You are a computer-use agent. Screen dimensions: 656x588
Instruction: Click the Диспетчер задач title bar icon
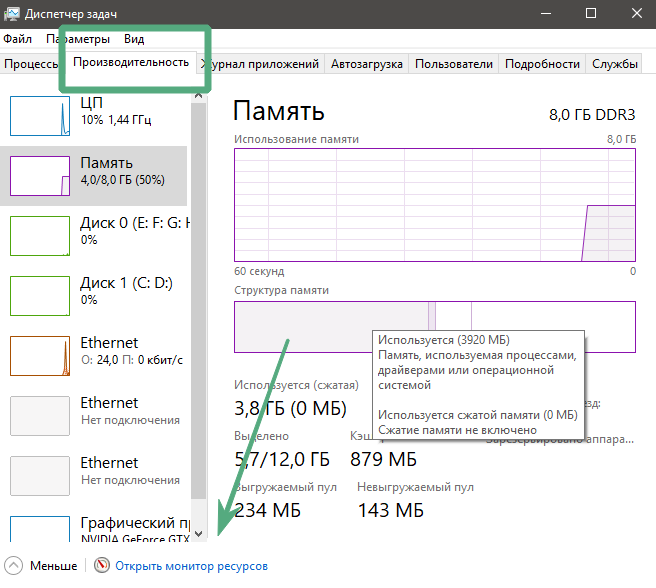[x=14, y=14]
